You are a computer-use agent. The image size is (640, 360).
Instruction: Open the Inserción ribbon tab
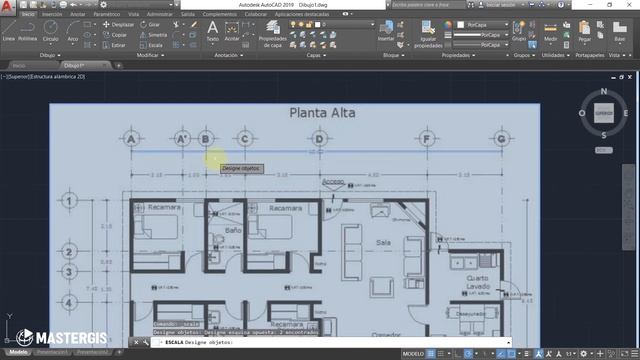(52, 14)
